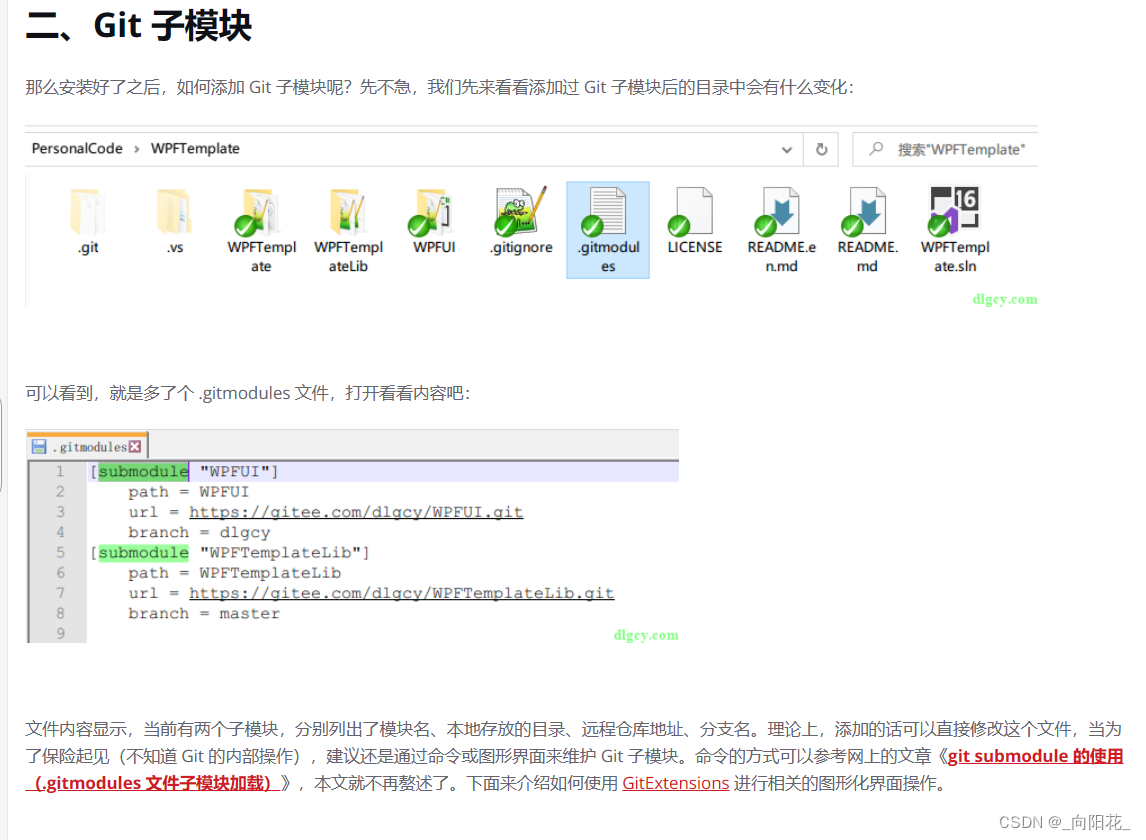This screenshot has height=840, width=1146.
Task: Open the GitExtensions link
Action: (675, 783)
